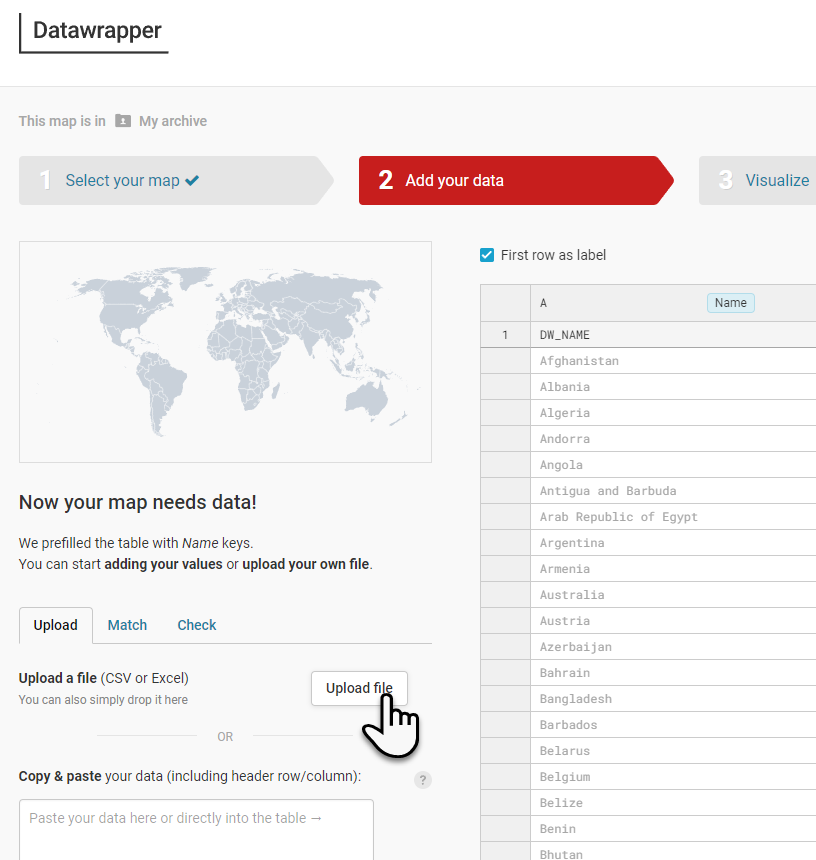This screenshot has height=860, width=816.
Task: Switch to the Match tab
Action: [x=127, y=625]
